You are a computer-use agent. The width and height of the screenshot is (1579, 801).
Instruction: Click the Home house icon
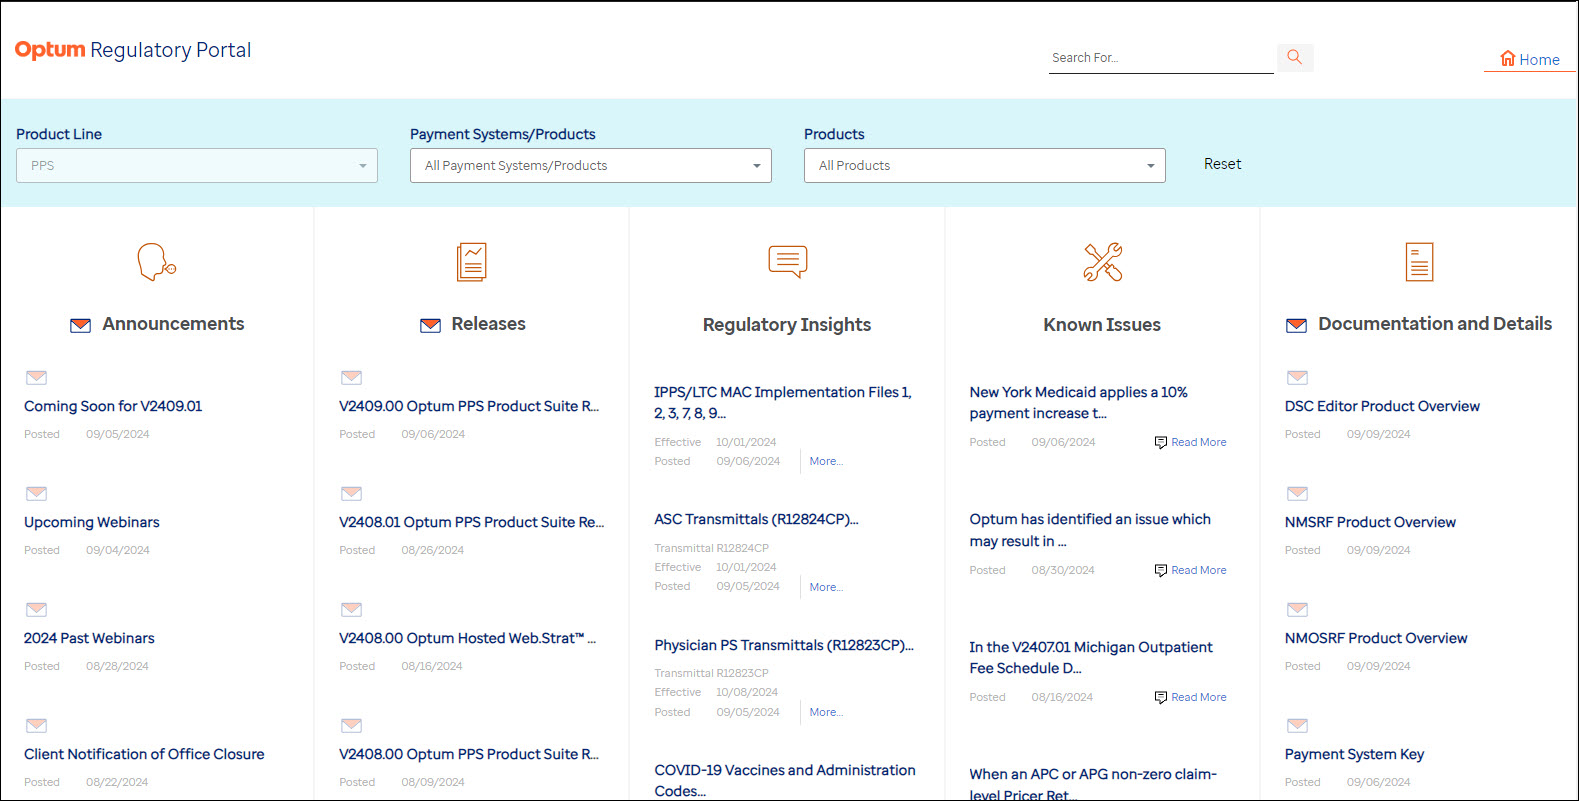pyautogui.click(x=1508, y=59)
